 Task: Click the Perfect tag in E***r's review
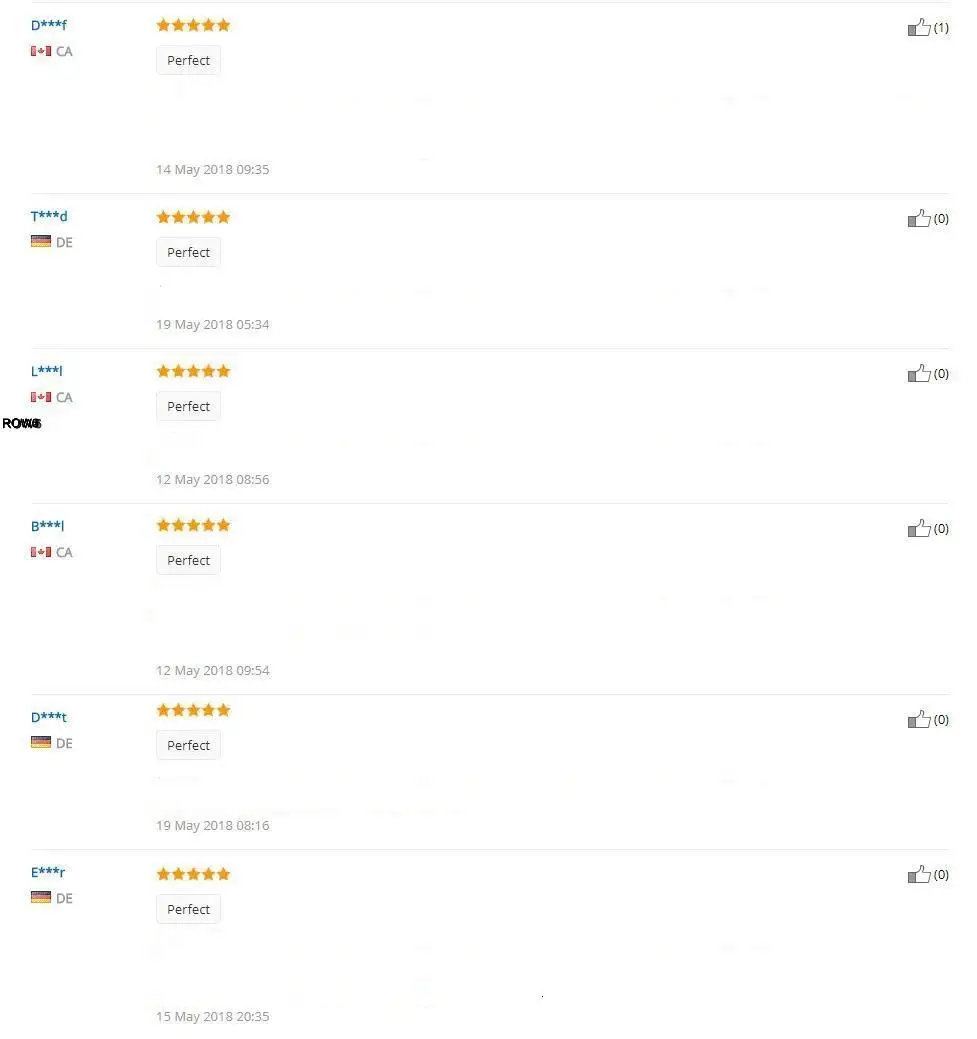pyautogui.click(x=188, y=909)
